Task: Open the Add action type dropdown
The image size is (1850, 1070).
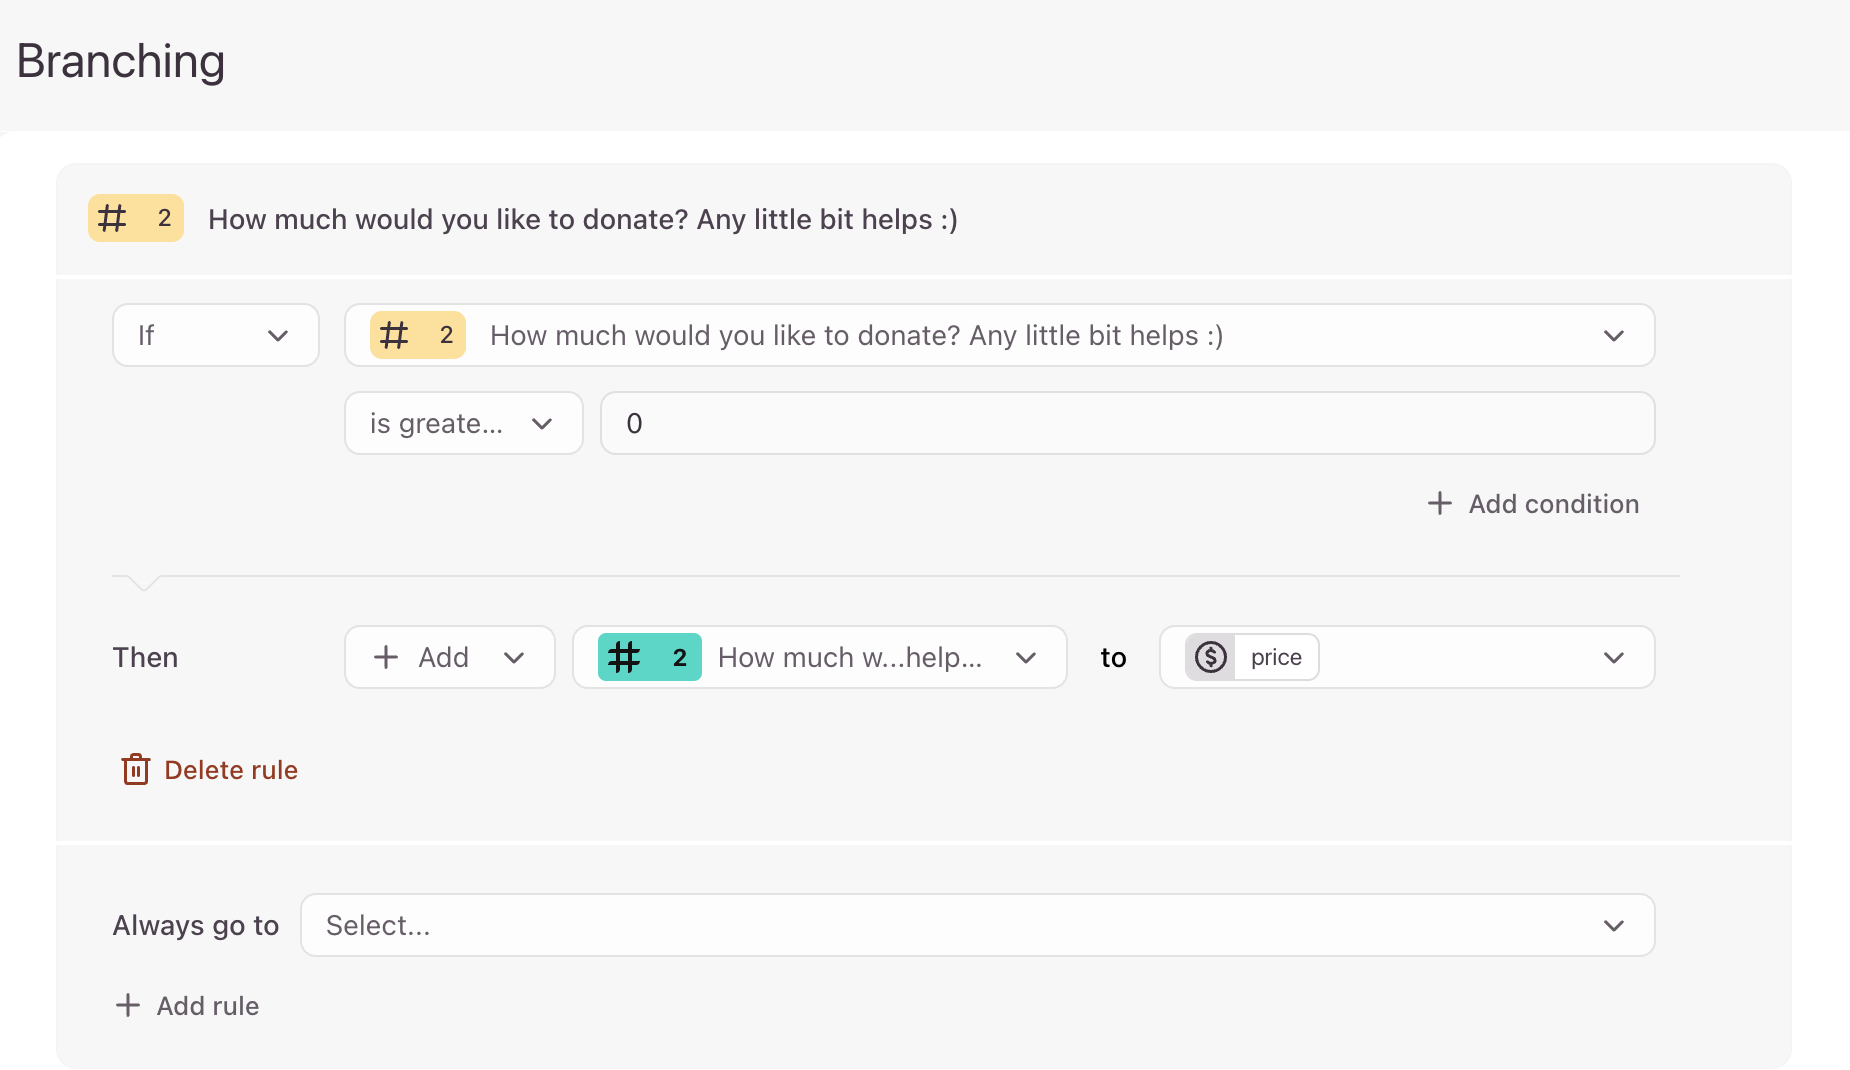Action: click(x=449, y=657)
